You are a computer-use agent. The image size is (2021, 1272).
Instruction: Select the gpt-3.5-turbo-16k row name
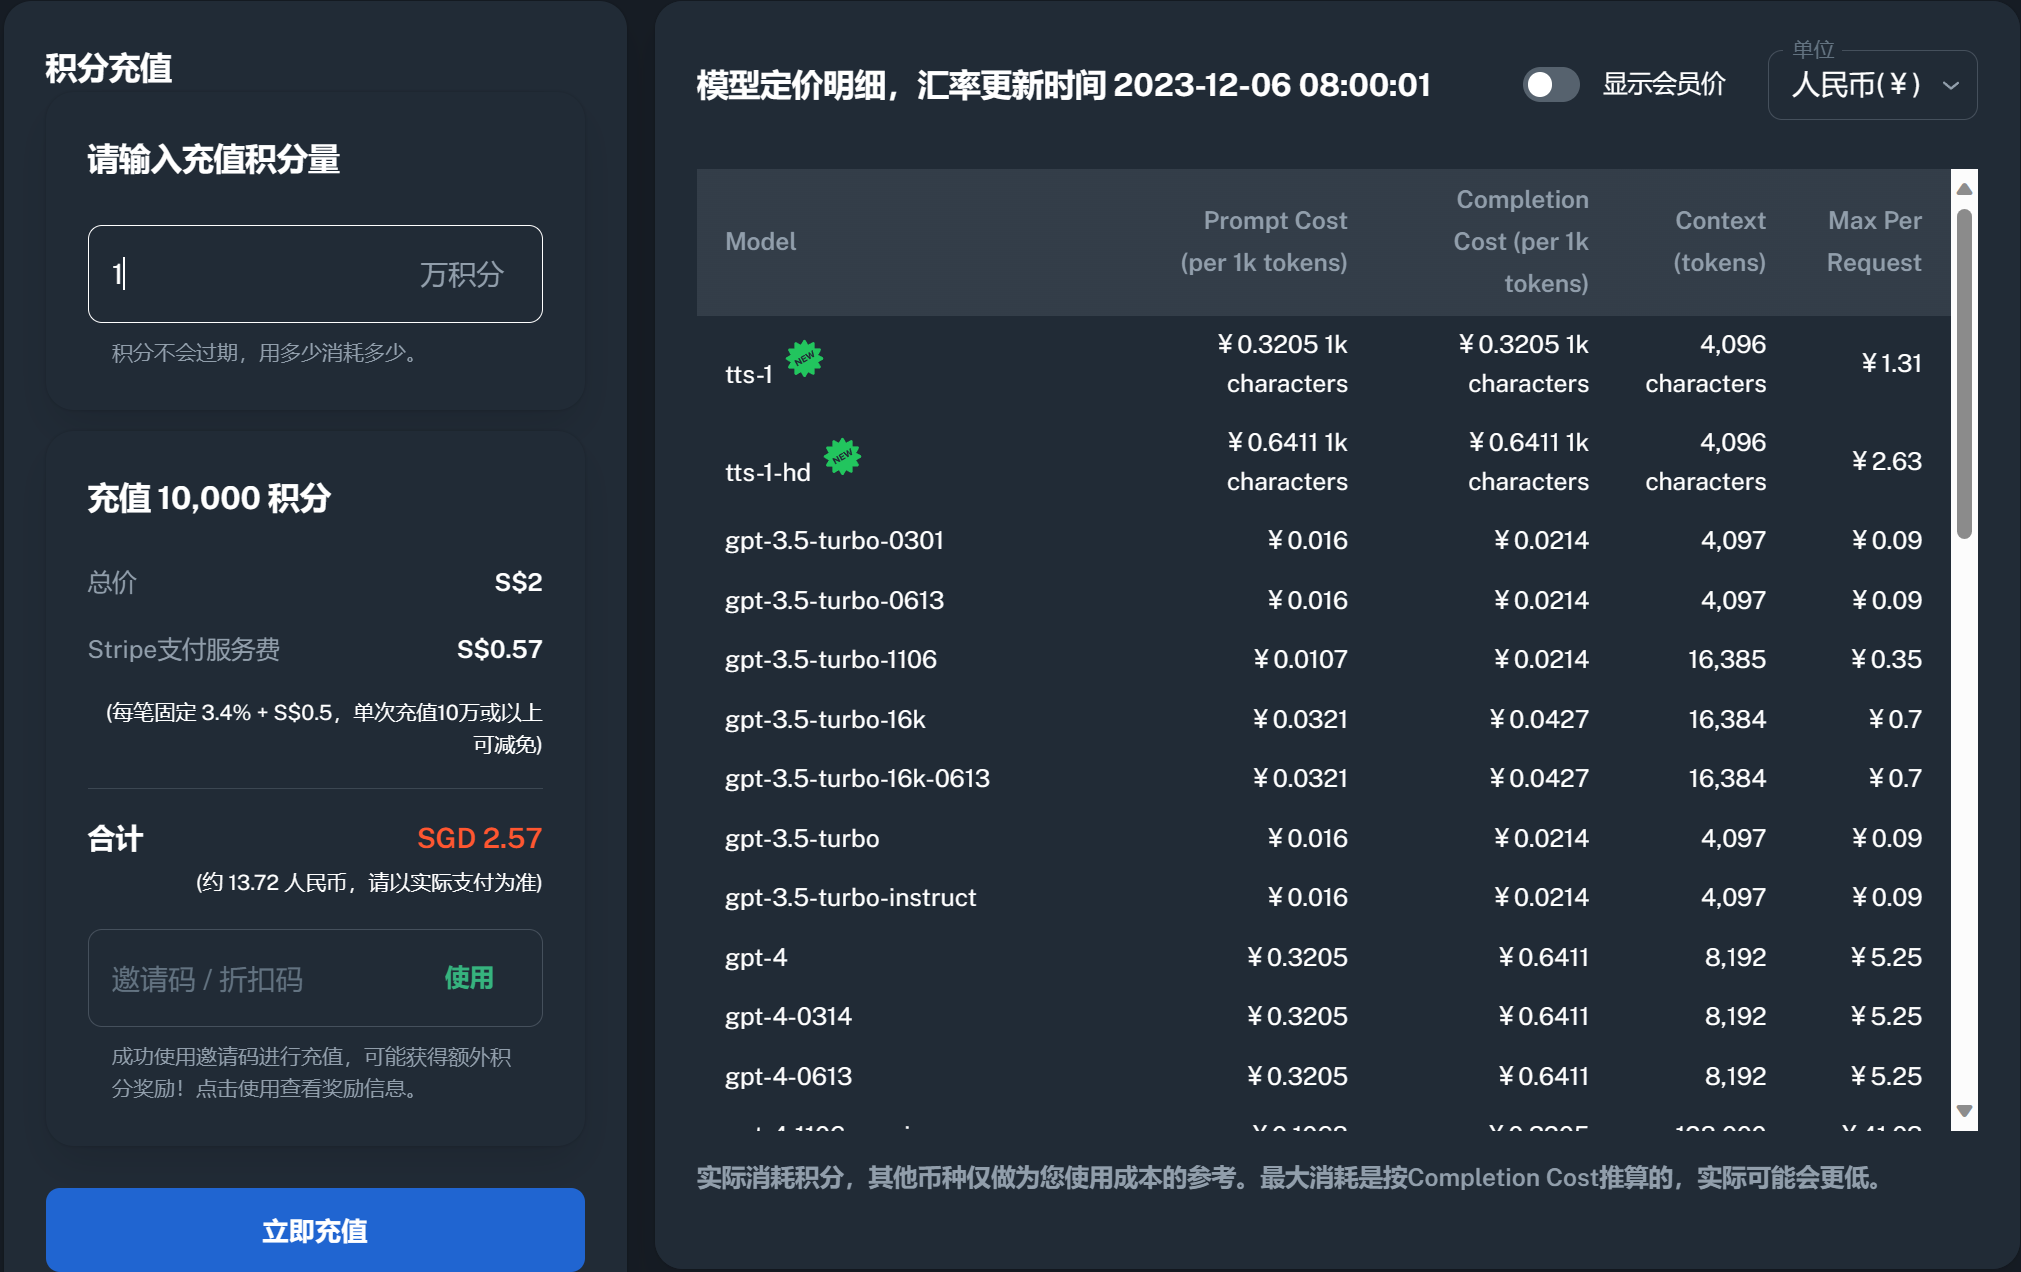pos(825,719)
